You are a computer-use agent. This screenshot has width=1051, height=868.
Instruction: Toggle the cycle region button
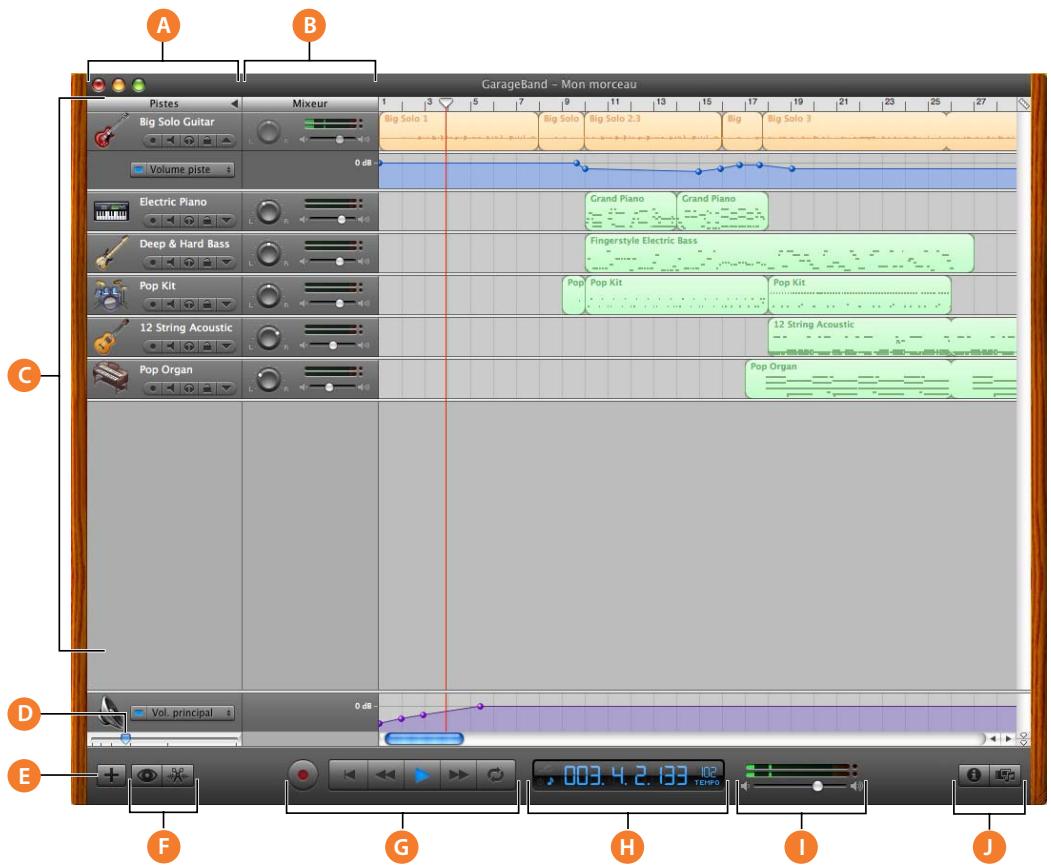pos(495,775)
